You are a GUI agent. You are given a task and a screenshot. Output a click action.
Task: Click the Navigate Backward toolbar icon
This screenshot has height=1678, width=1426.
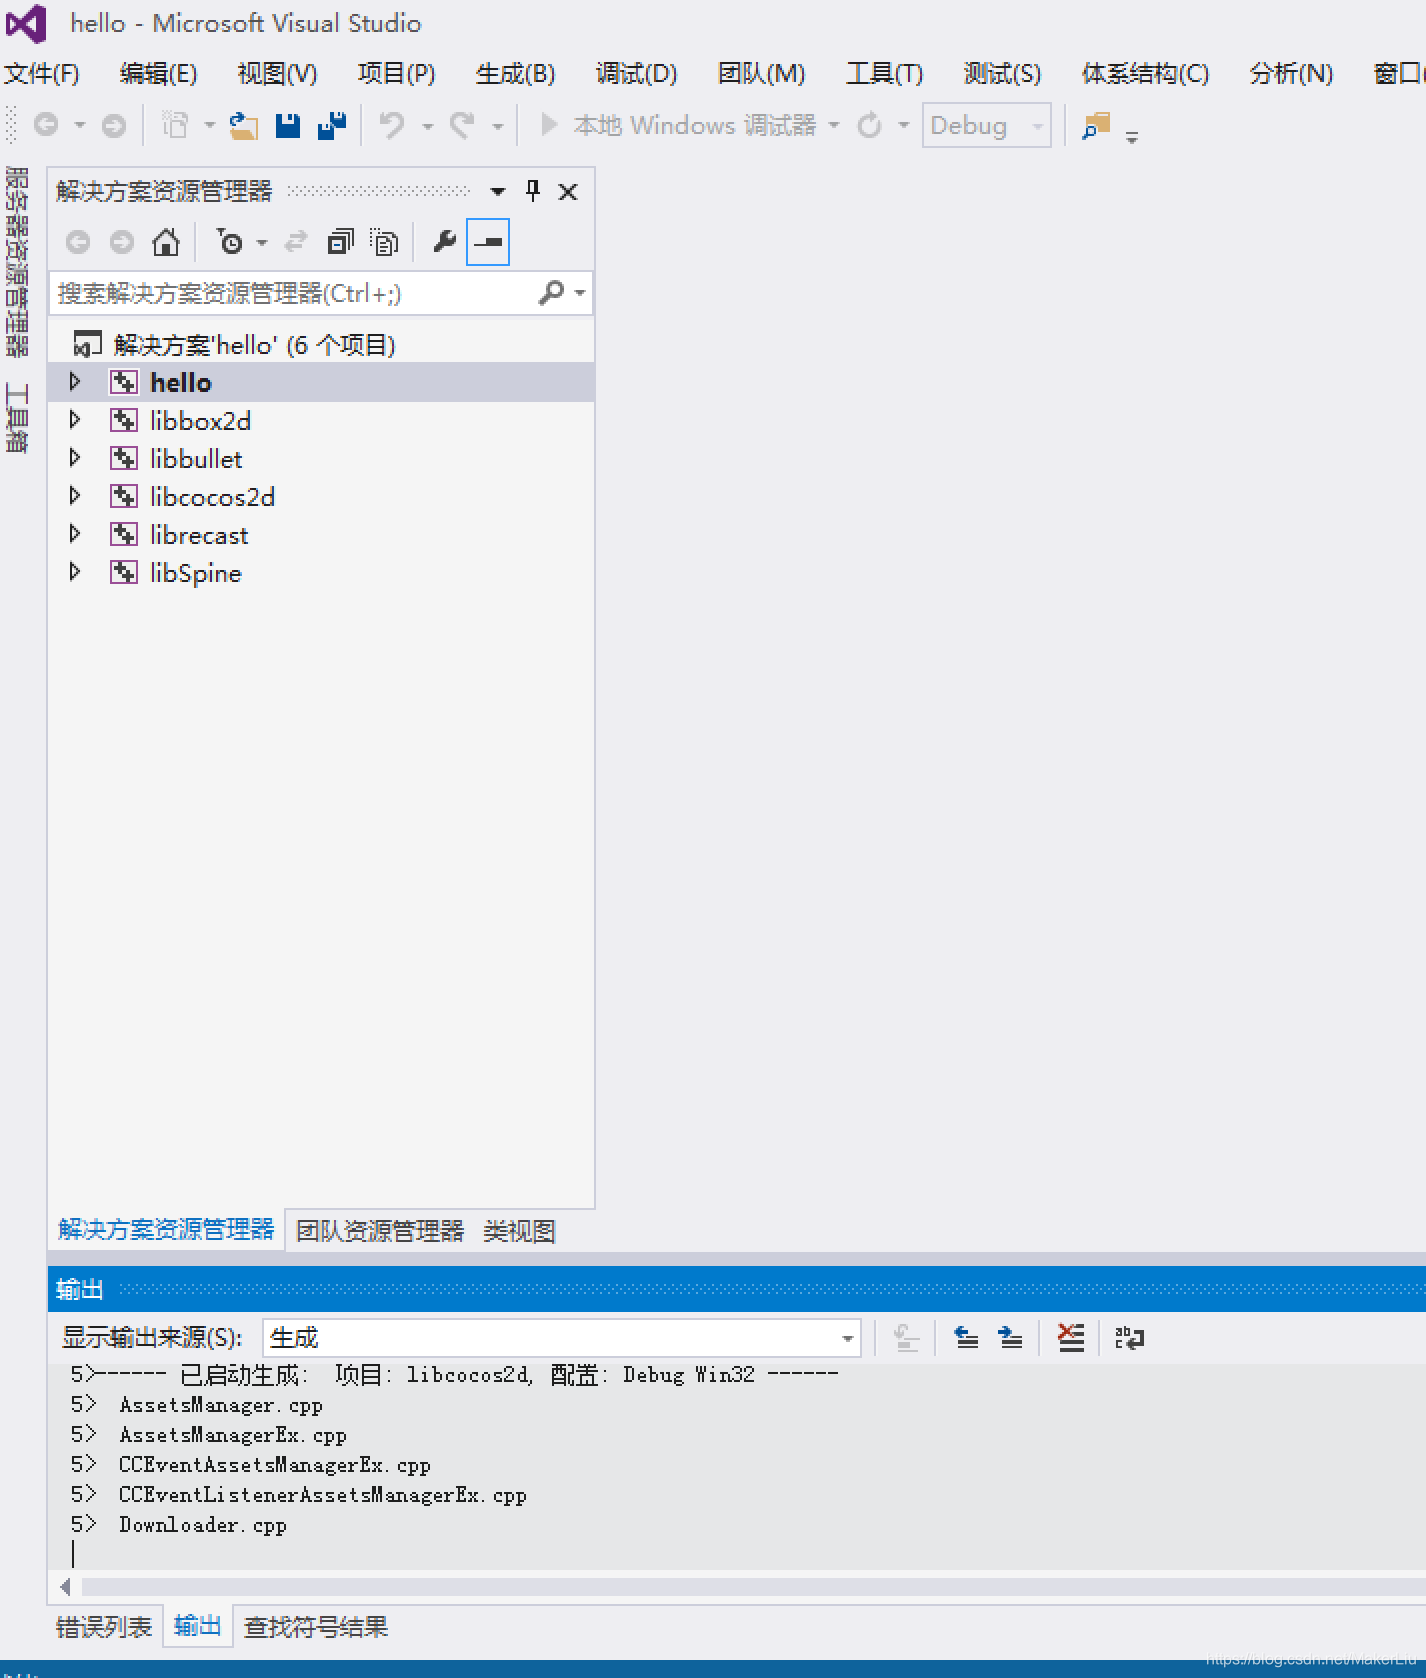click(x=46, y=125)
